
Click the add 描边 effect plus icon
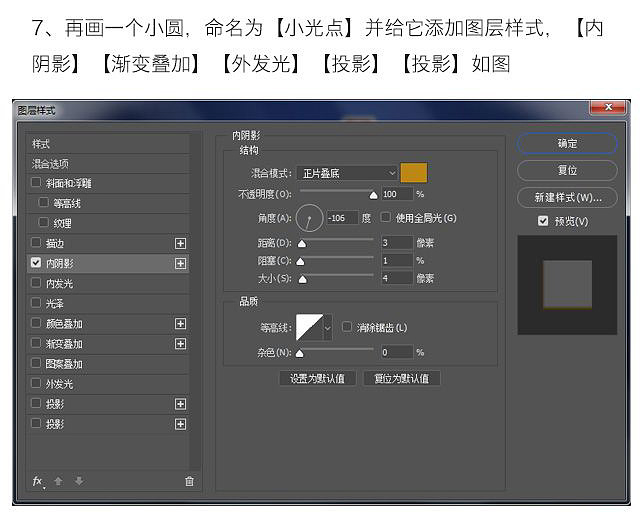(x=180, y=243)
